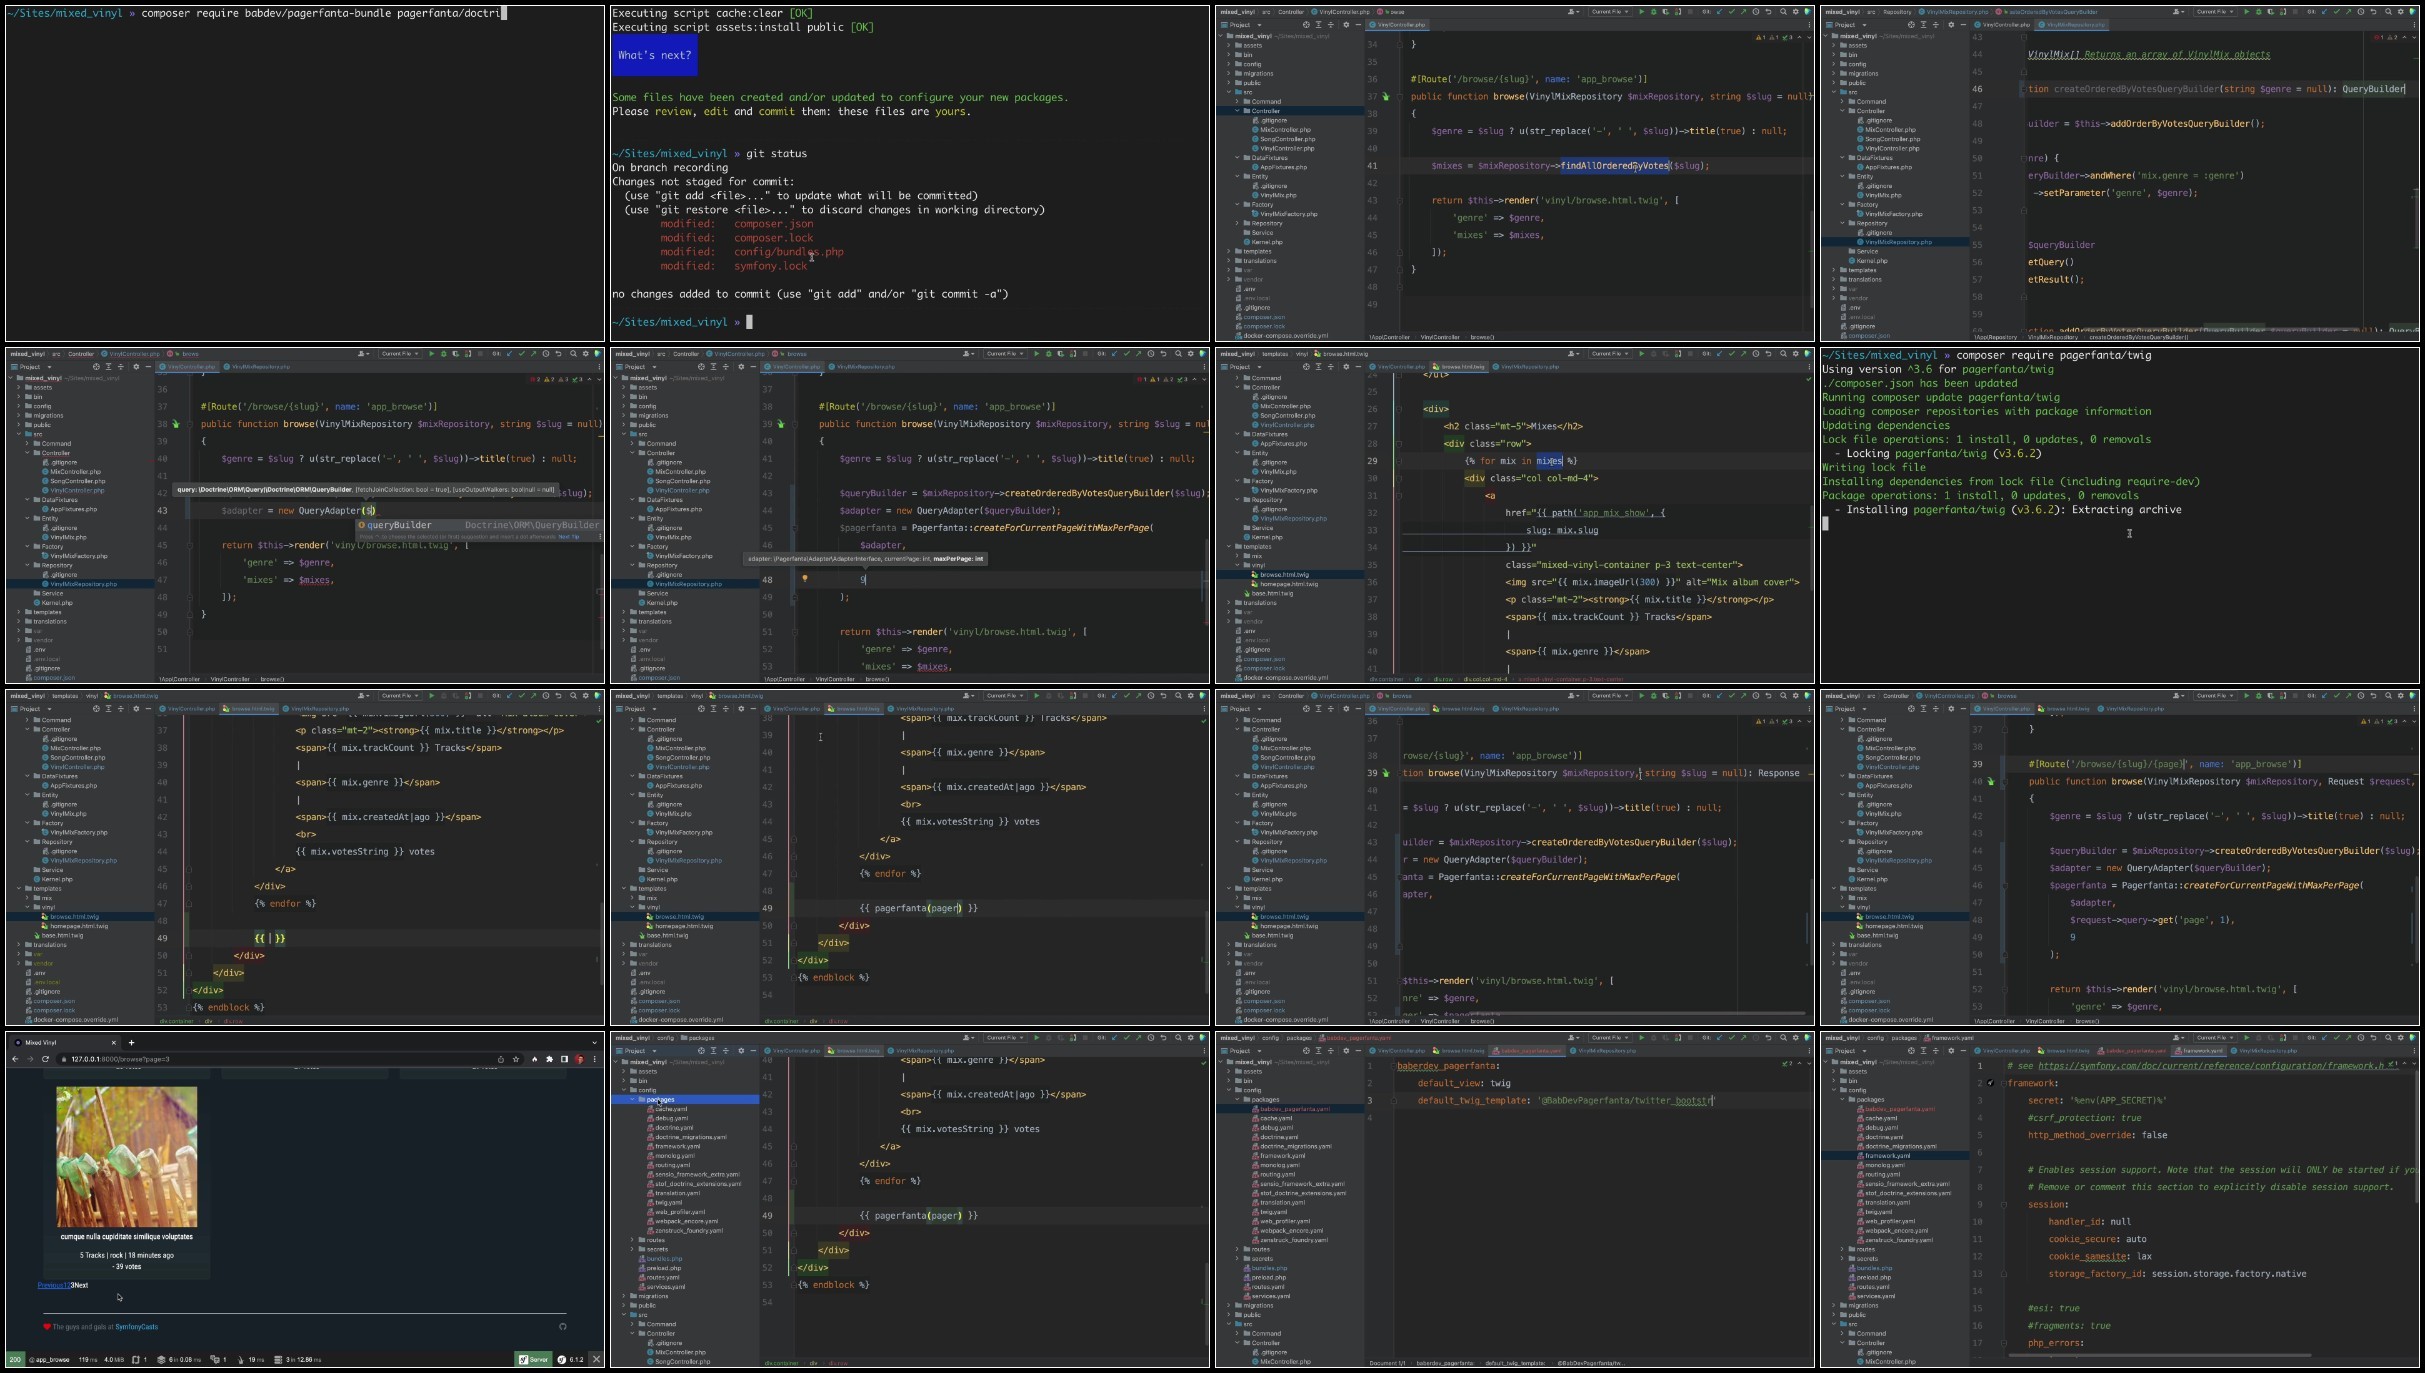Open a new browser tab with the plus icon
The image size is (2425, 1373).
(x=131, y=1043)
